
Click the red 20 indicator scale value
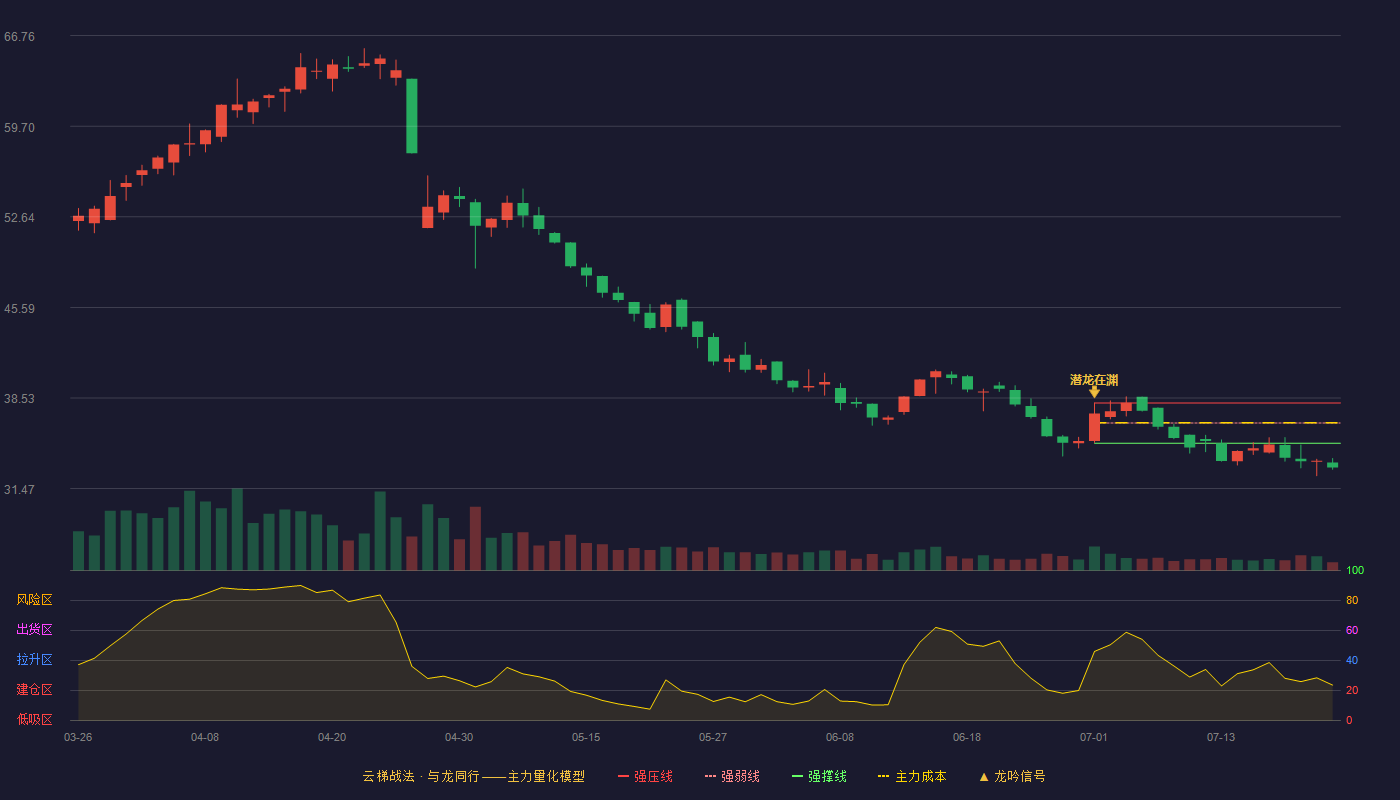pyautogui.click(x=1352, y=691)
